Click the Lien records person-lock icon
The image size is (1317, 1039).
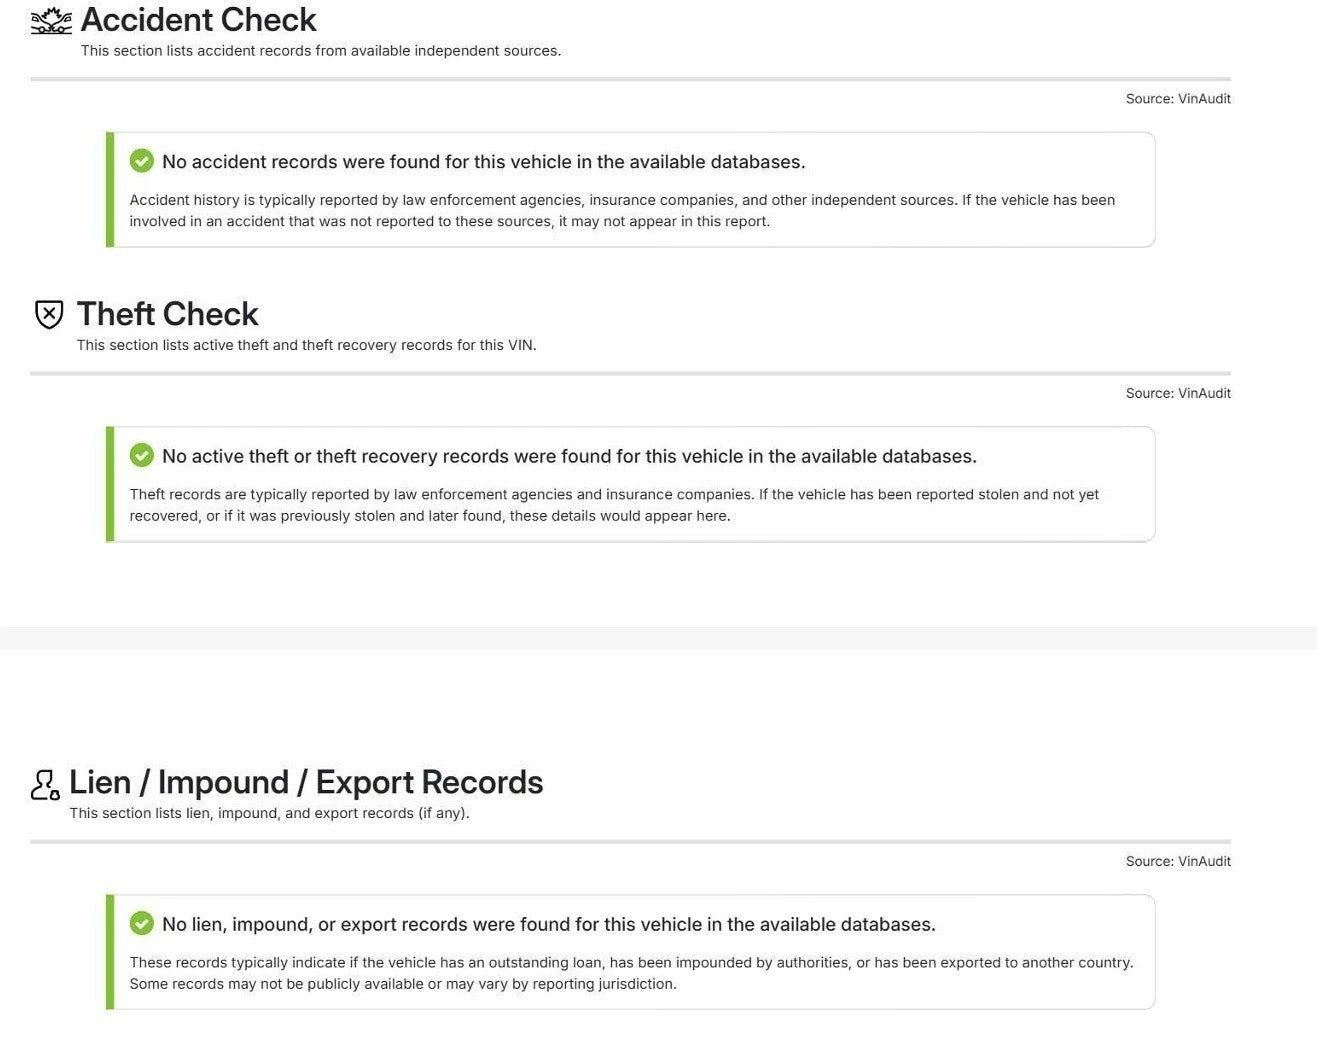pos(45,784)
